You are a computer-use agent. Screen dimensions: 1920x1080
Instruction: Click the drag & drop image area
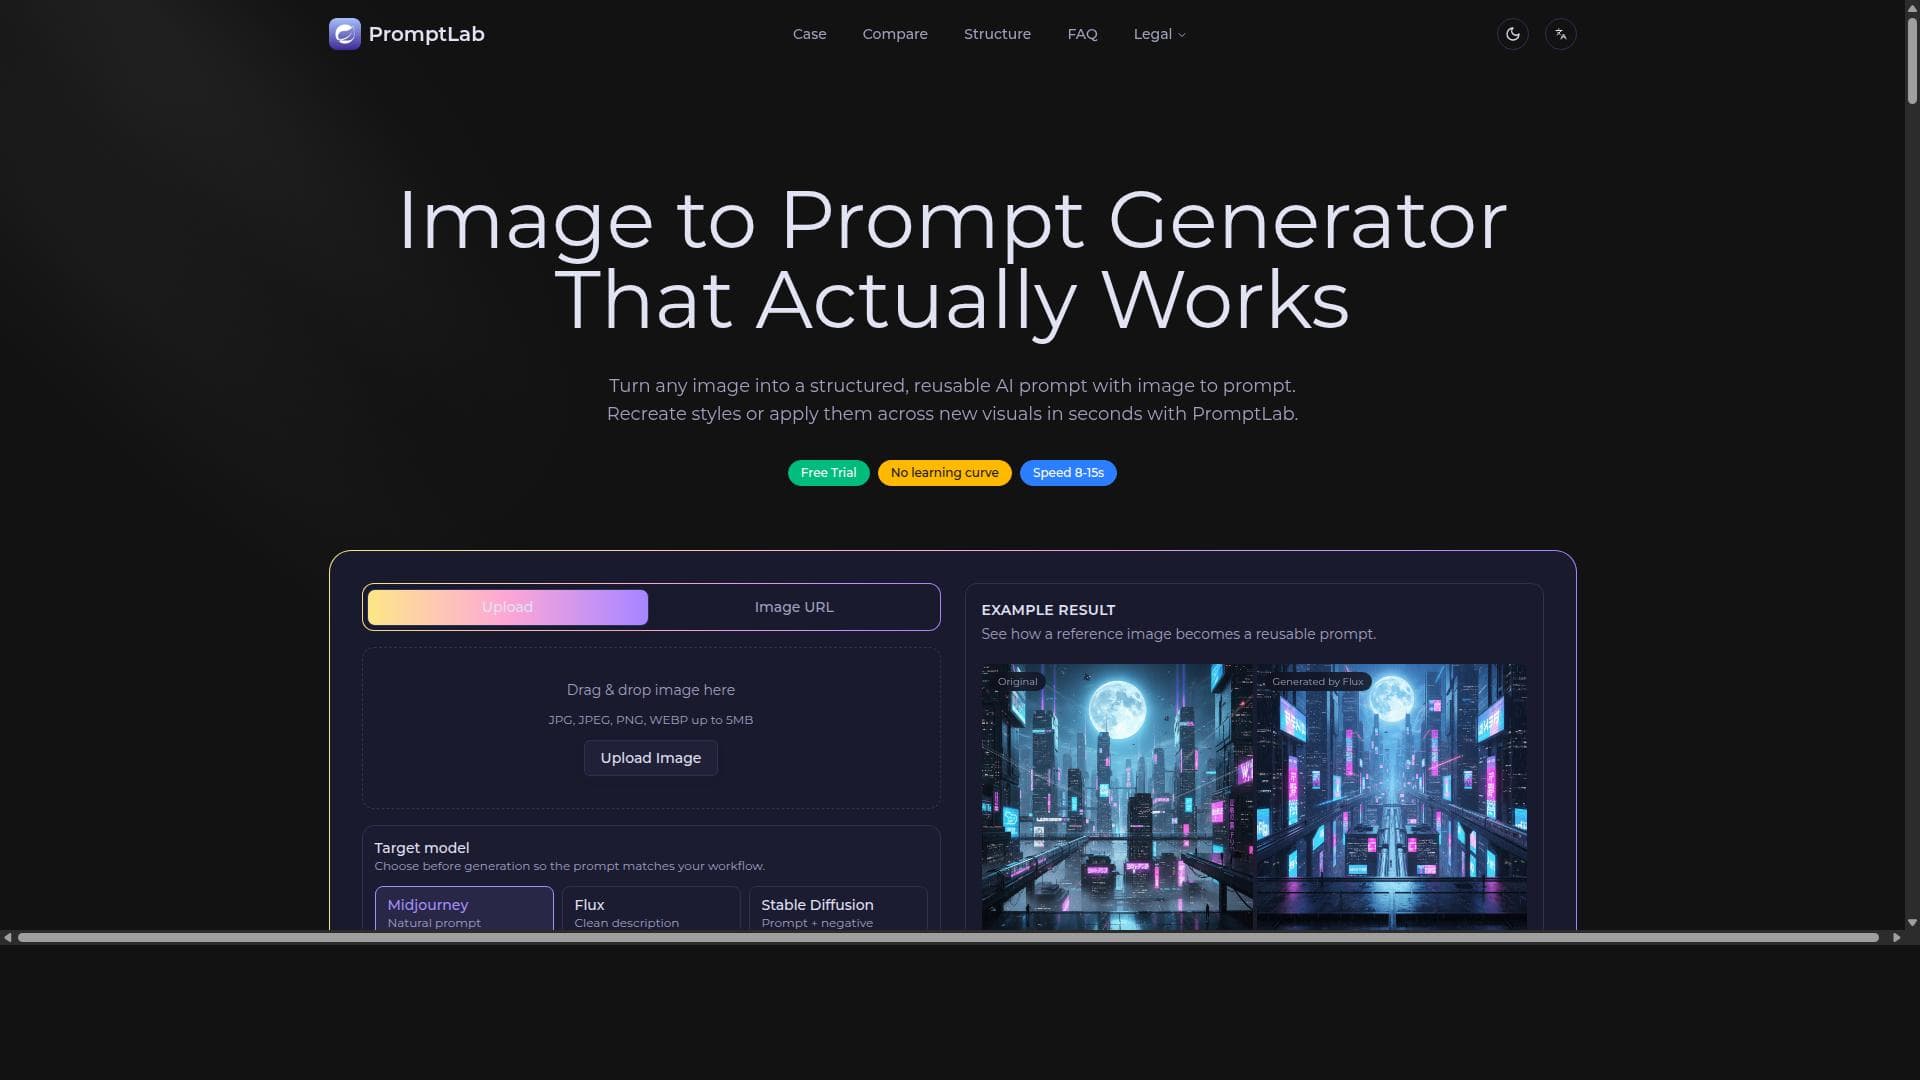click(x=651, y=728)
